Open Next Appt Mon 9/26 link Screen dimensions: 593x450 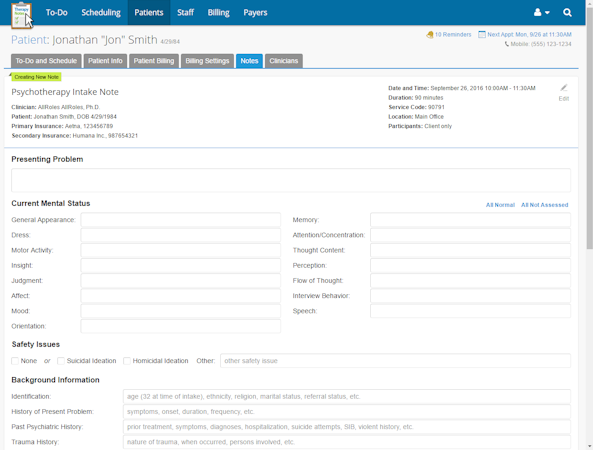click(529, 34)
